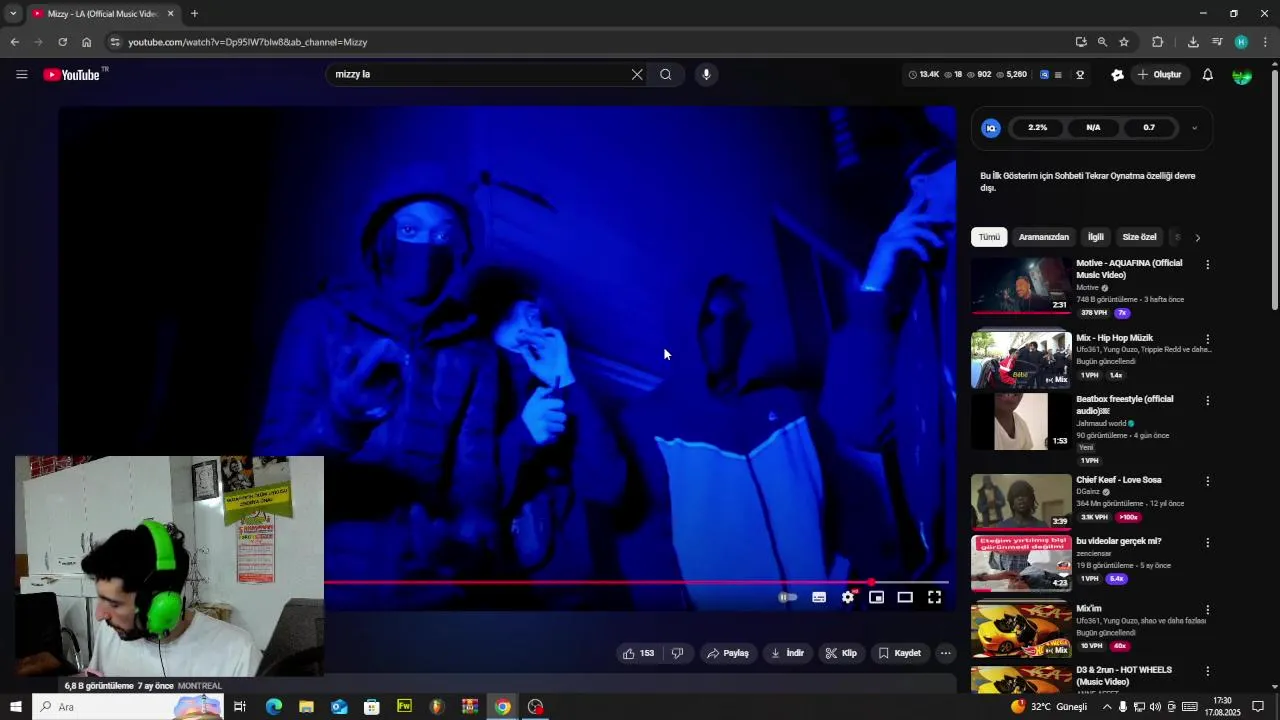1280x720 pixels.
Task: Toggle autoplay switch in the player
Action: pyautogui.click(x=789, y=597)
